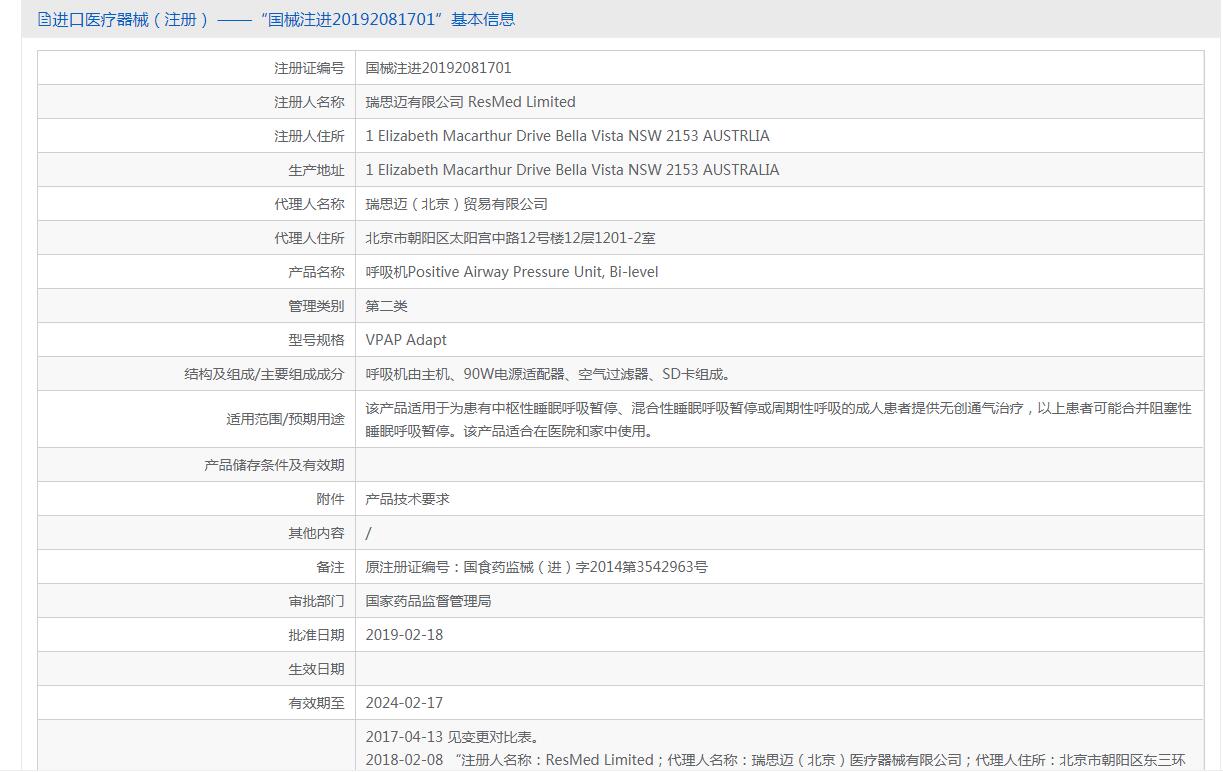Select expiry date 2024-02-17
The image size is (1223, 772).
[404, 703]
